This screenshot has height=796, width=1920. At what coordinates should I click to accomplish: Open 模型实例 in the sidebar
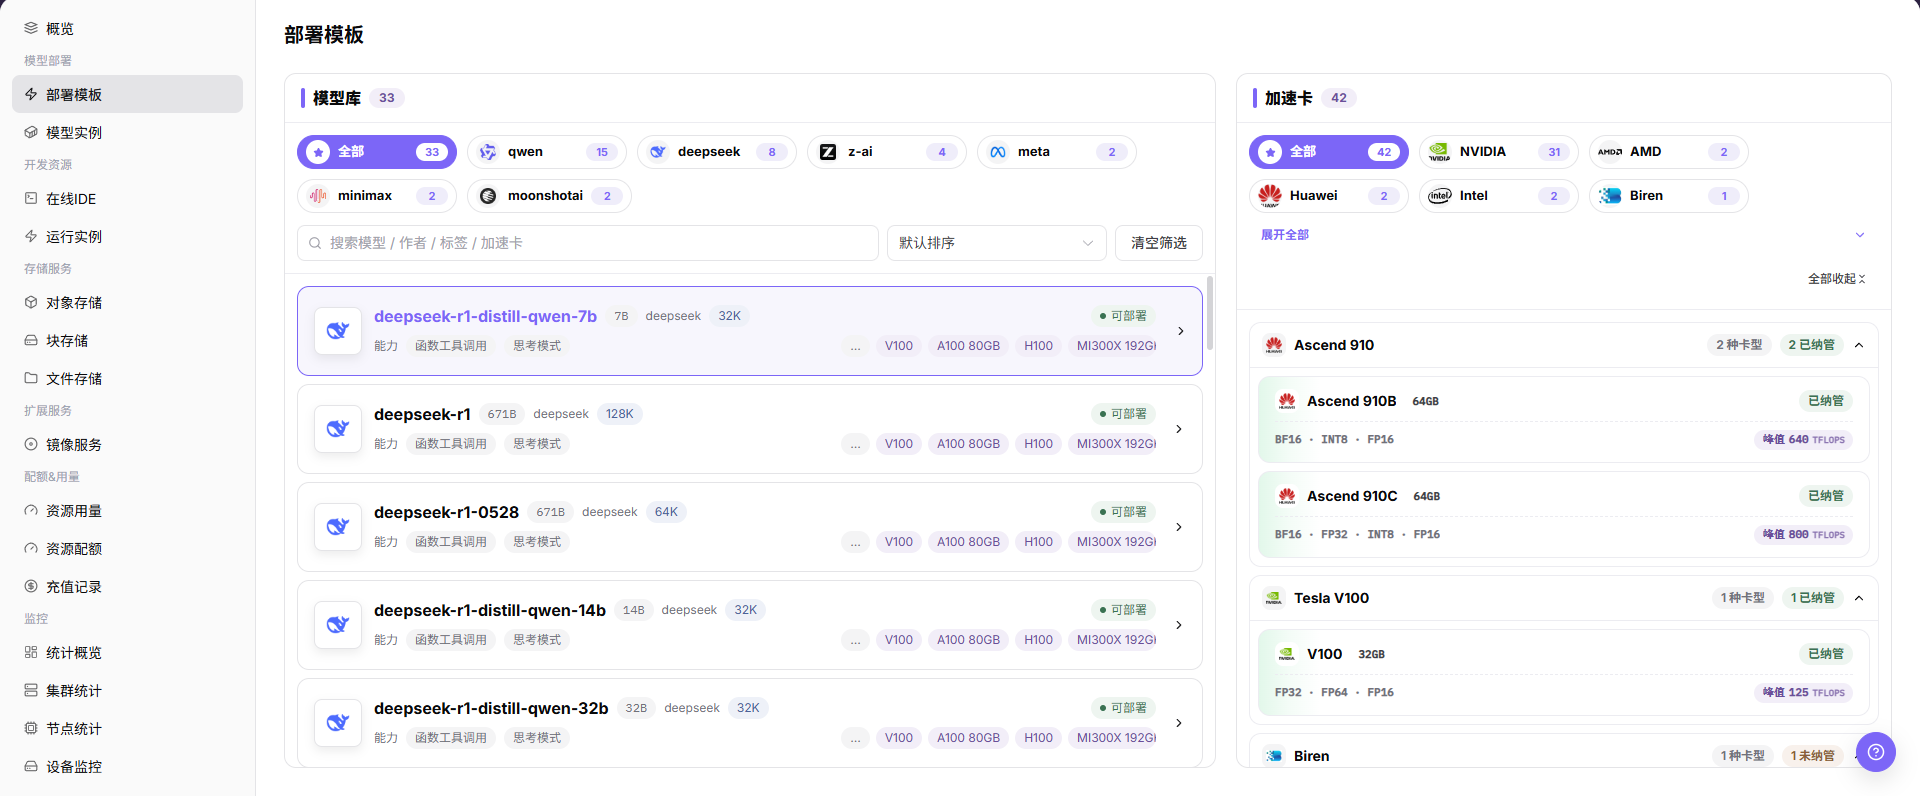(127, 132)
